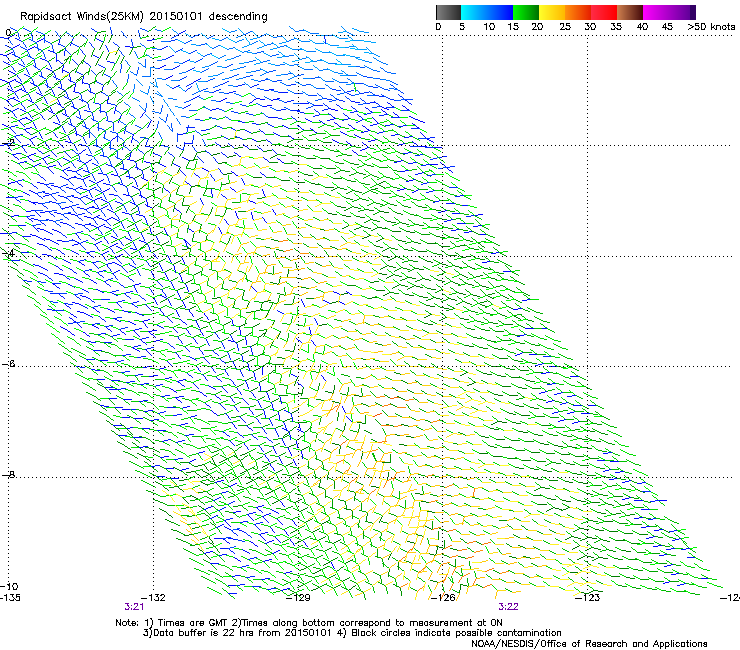The image size is (740, 650).
Task: Click the green 15-20 knots legend color
Action: point(526,12)
